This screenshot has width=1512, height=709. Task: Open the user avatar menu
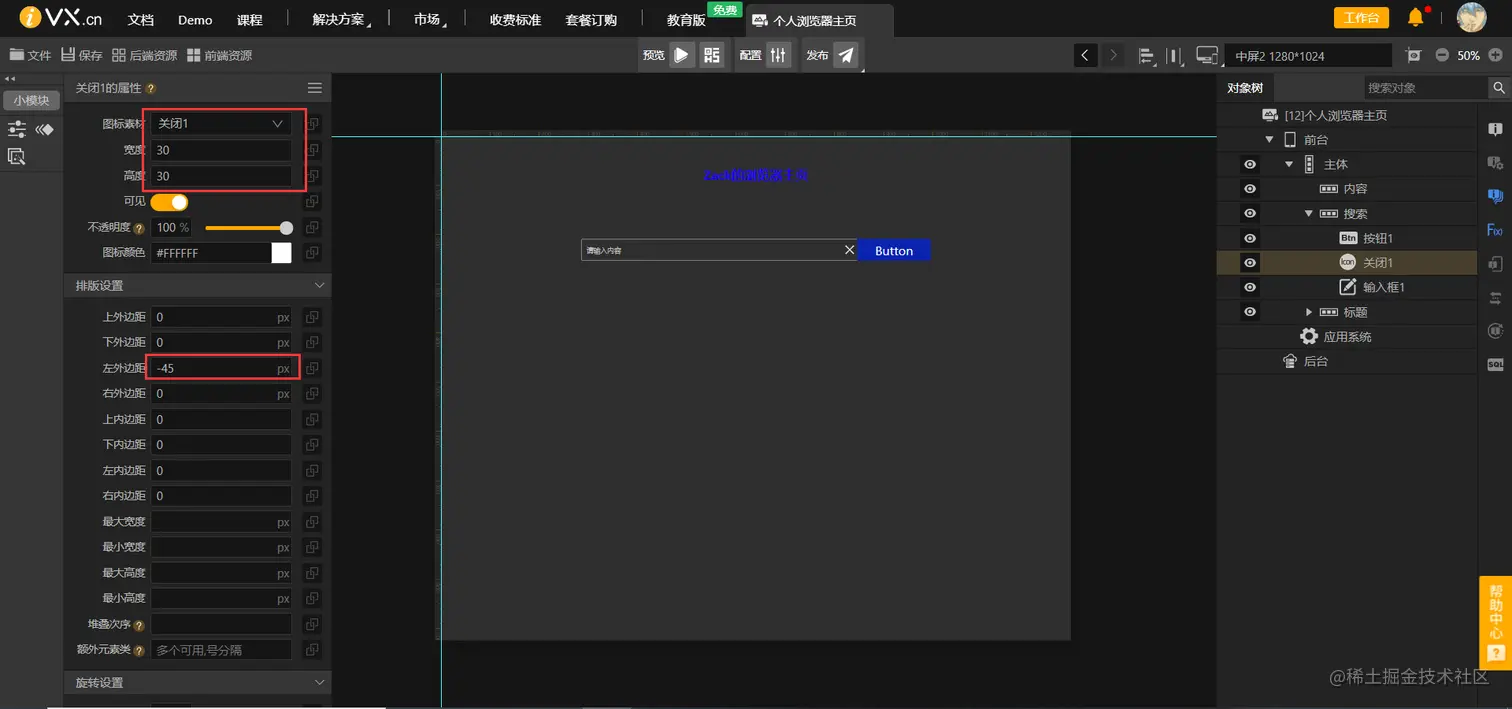(x=1471, y=17)
